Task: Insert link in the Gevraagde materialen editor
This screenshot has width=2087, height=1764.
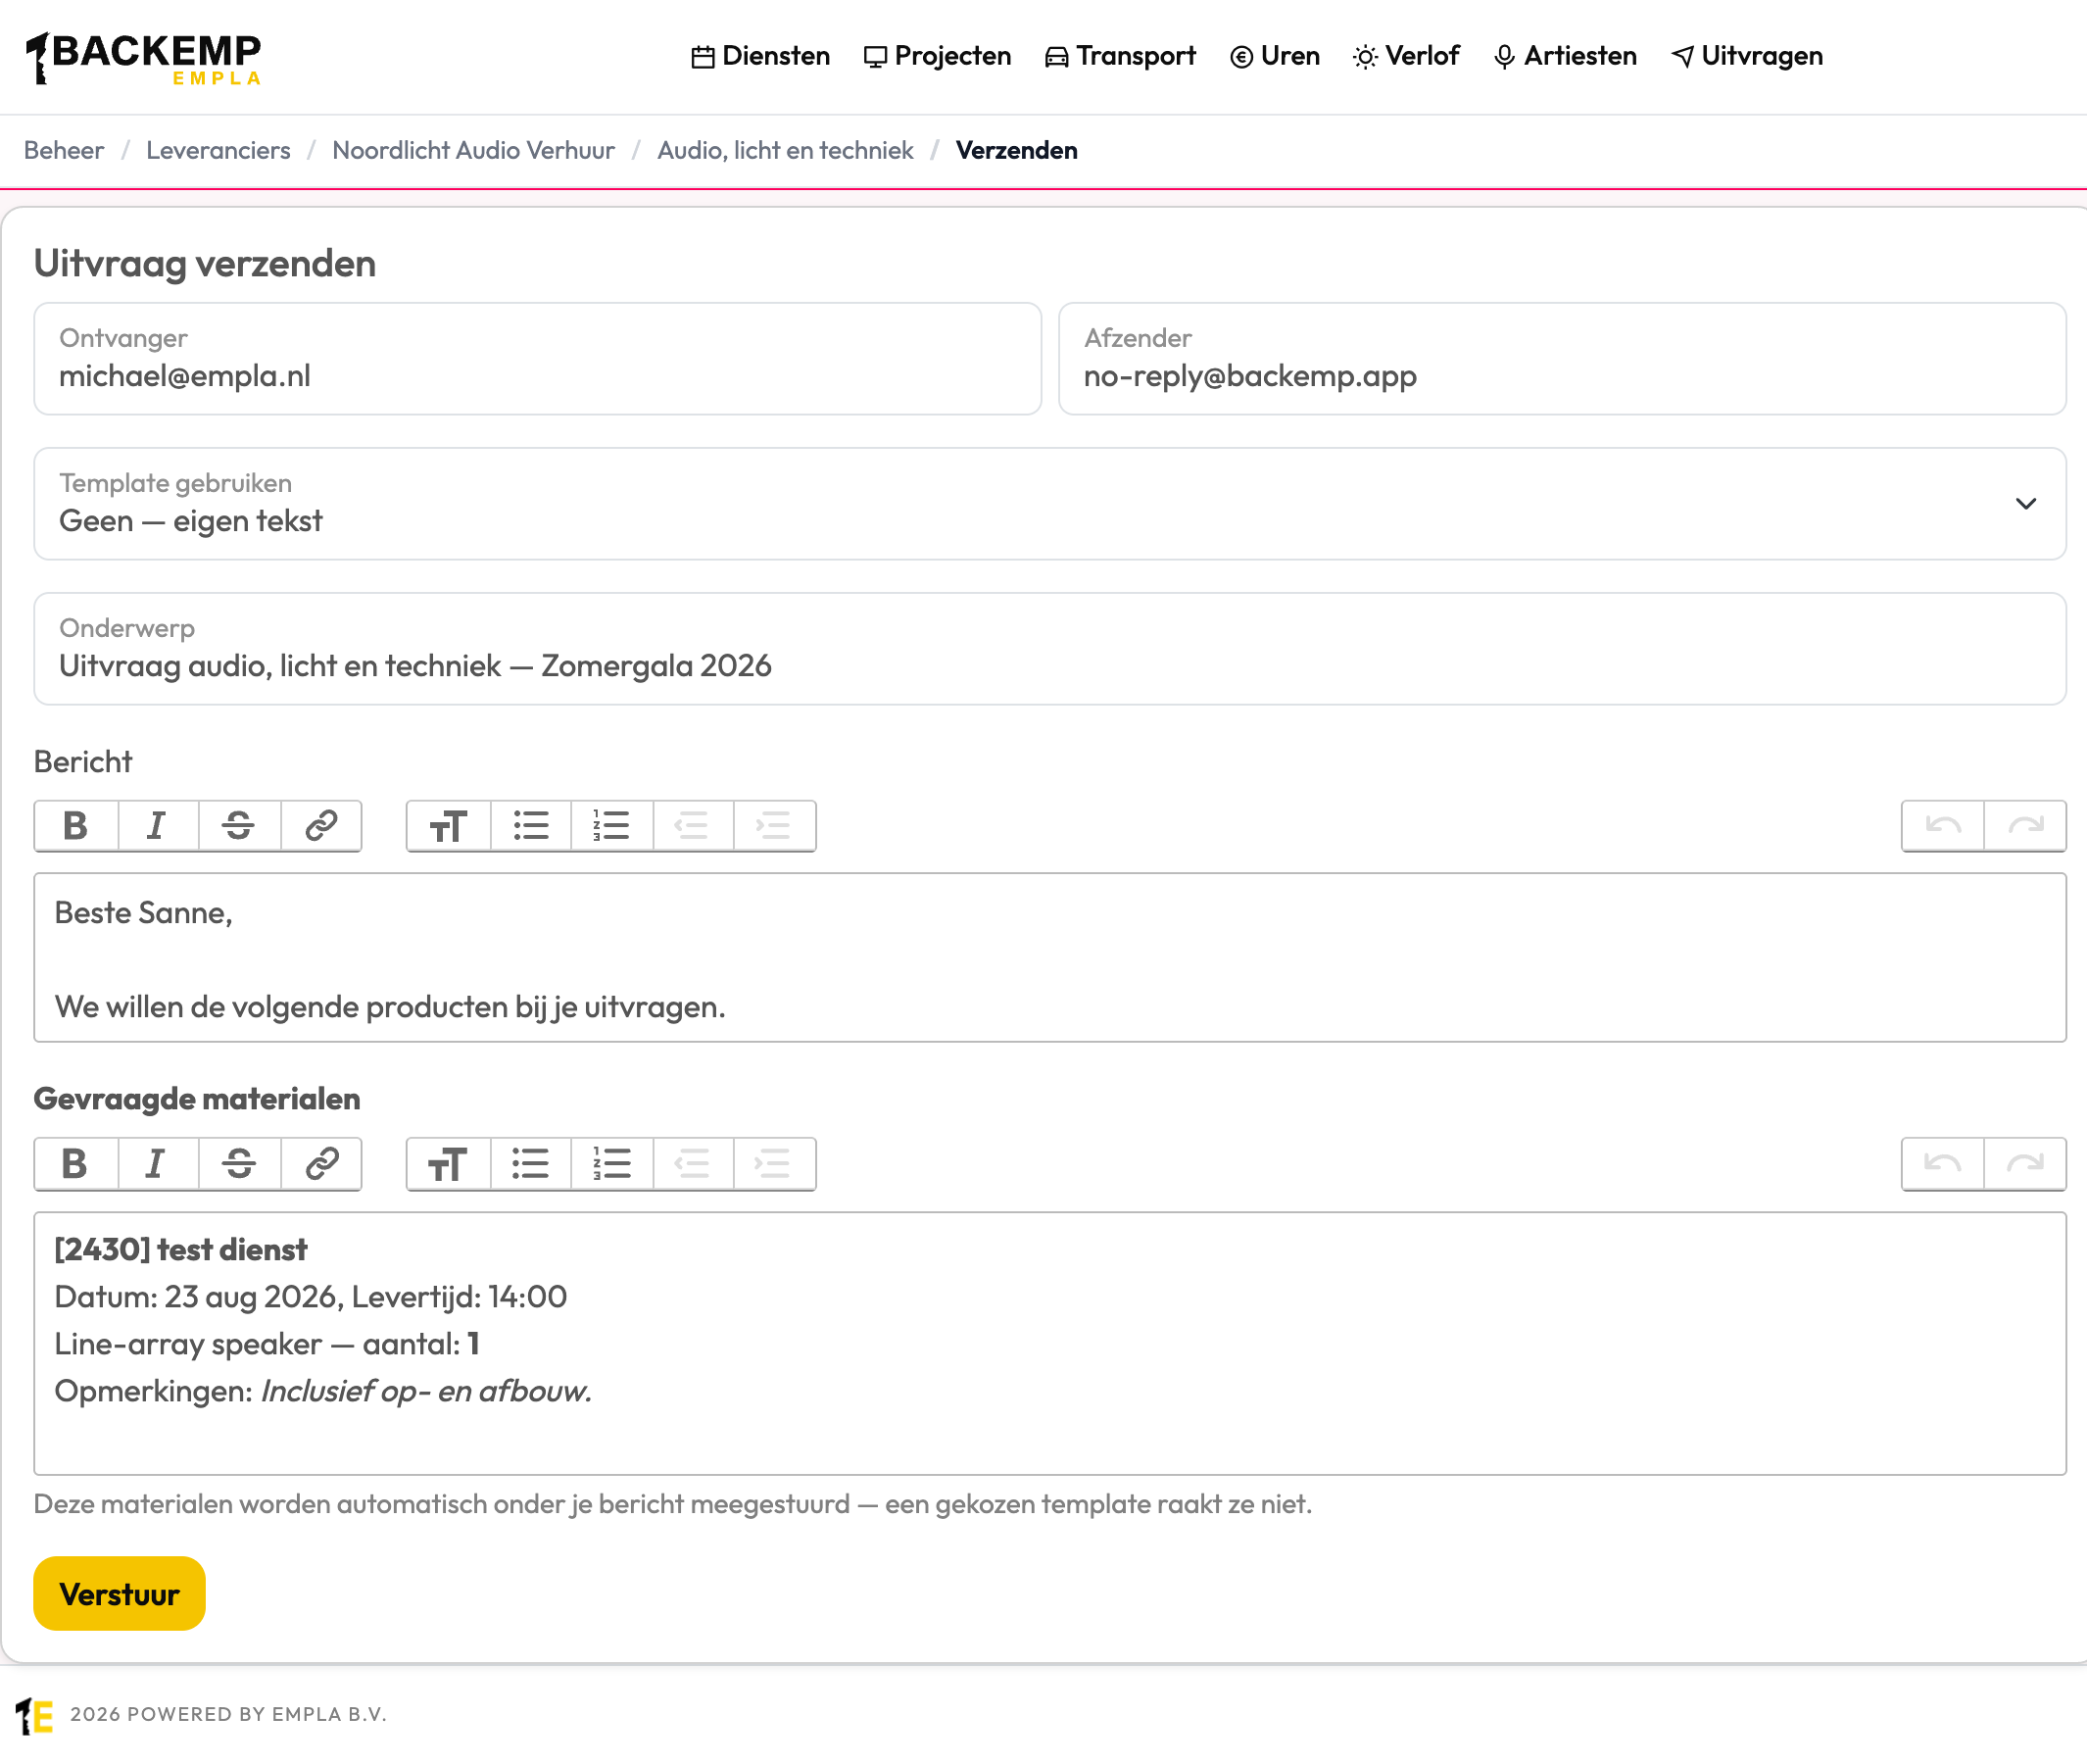Action: point(321,1164)
